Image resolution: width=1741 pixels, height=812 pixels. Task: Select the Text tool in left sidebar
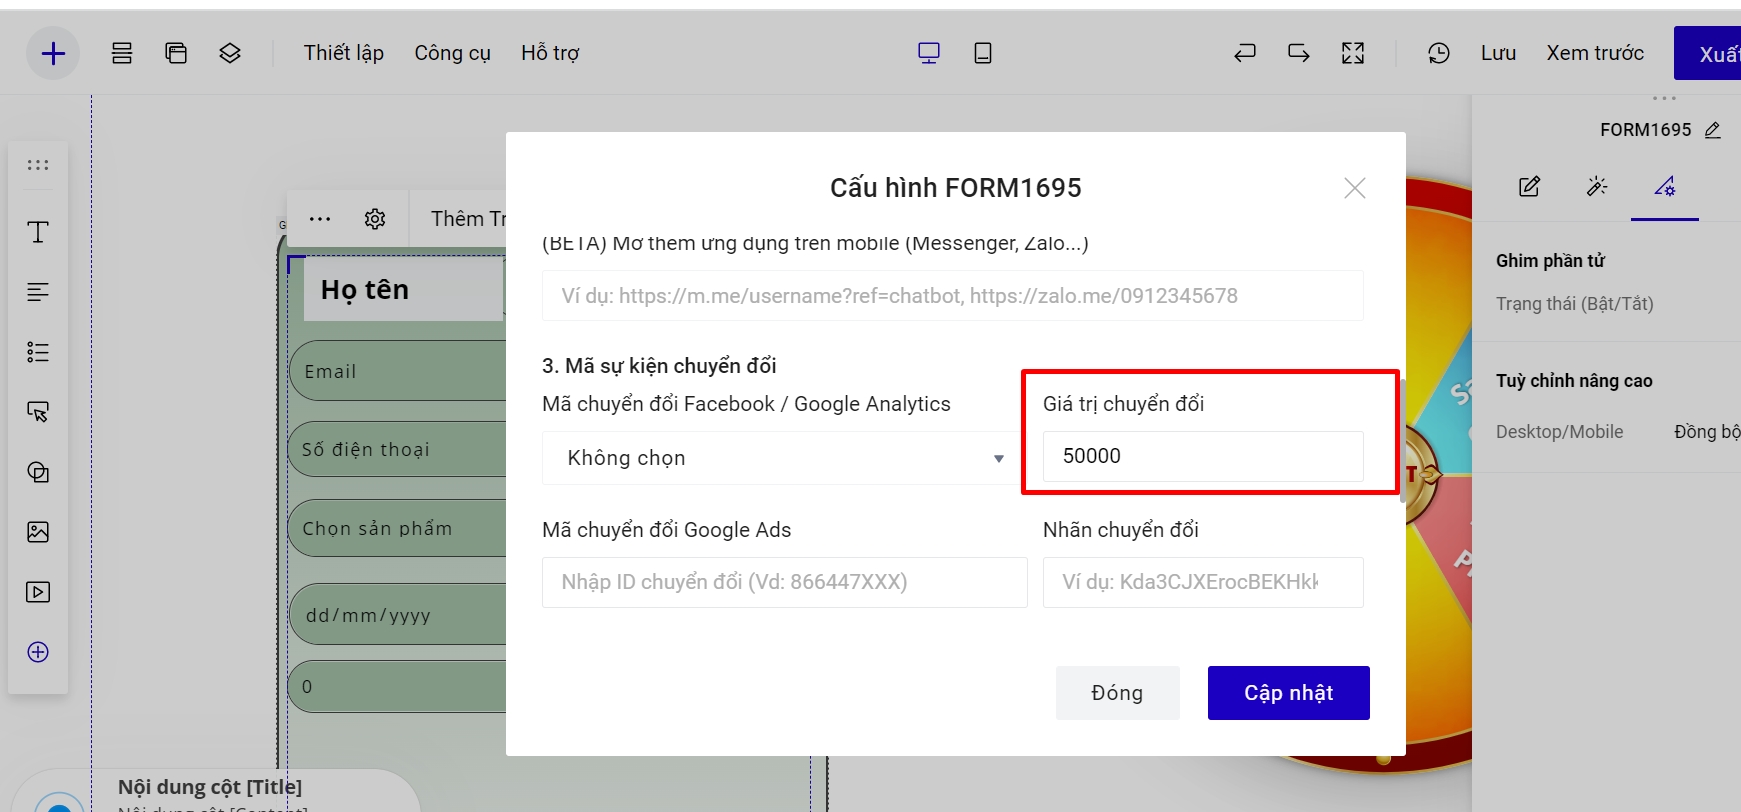[38, 232]
